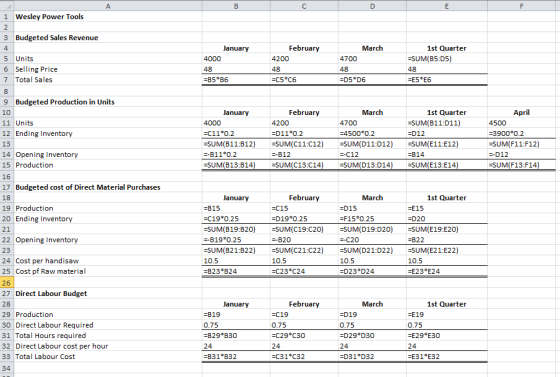Select column A header
The height and width of the screenshot is (377, 560).
point(108,6)
